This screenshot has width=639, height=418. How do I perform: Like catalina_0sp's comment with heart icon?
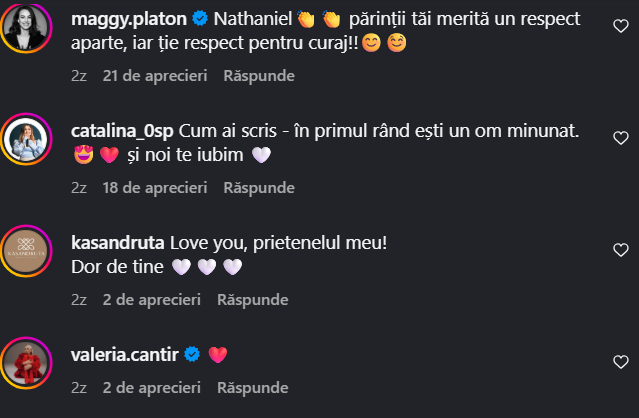[x=620, y=139]
